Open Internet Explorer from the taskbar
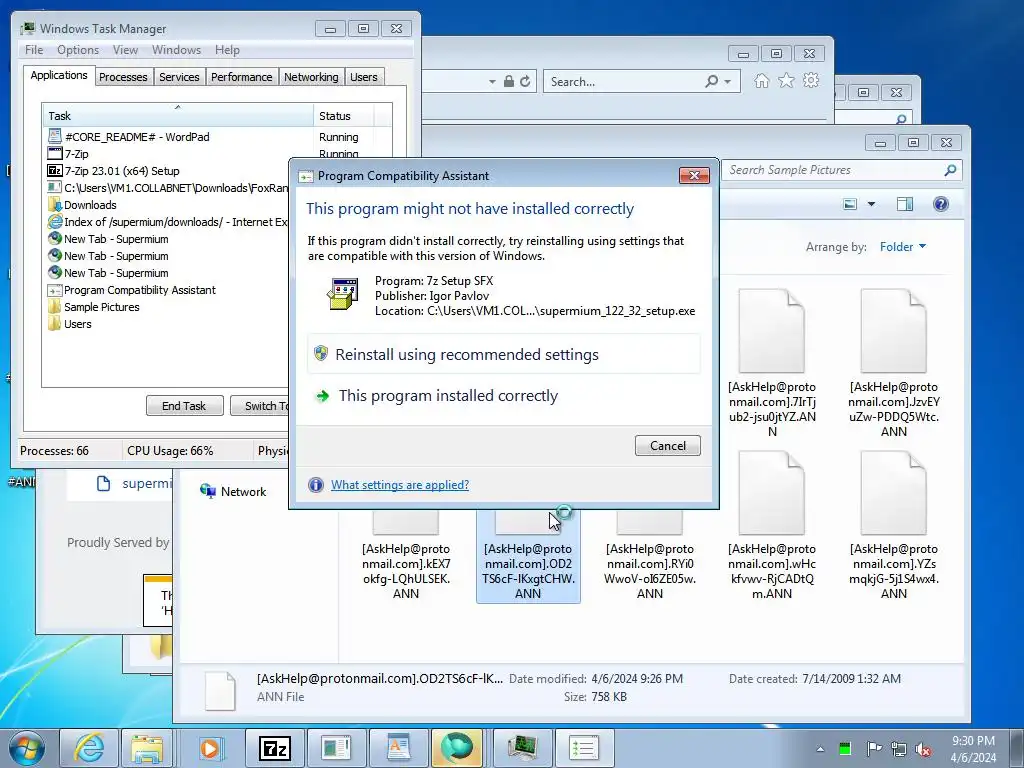 tap(89, 748)
